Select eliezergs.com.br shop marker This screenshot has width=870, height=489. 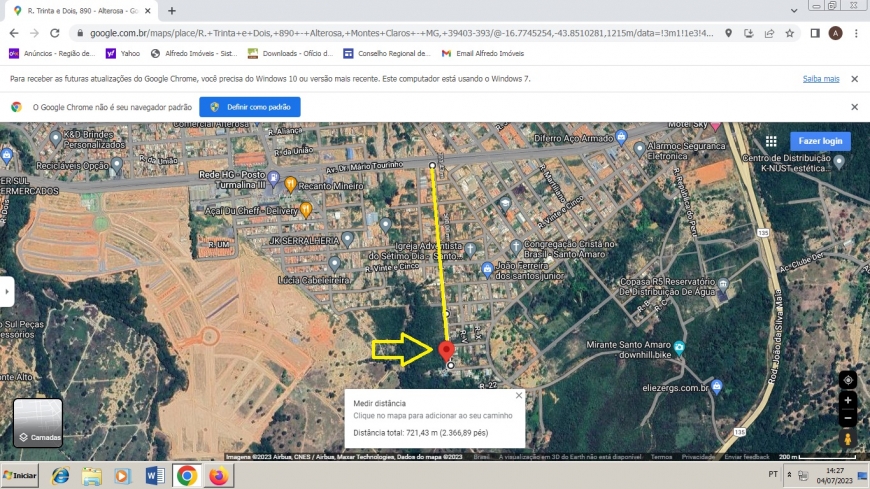pos(716,386)
